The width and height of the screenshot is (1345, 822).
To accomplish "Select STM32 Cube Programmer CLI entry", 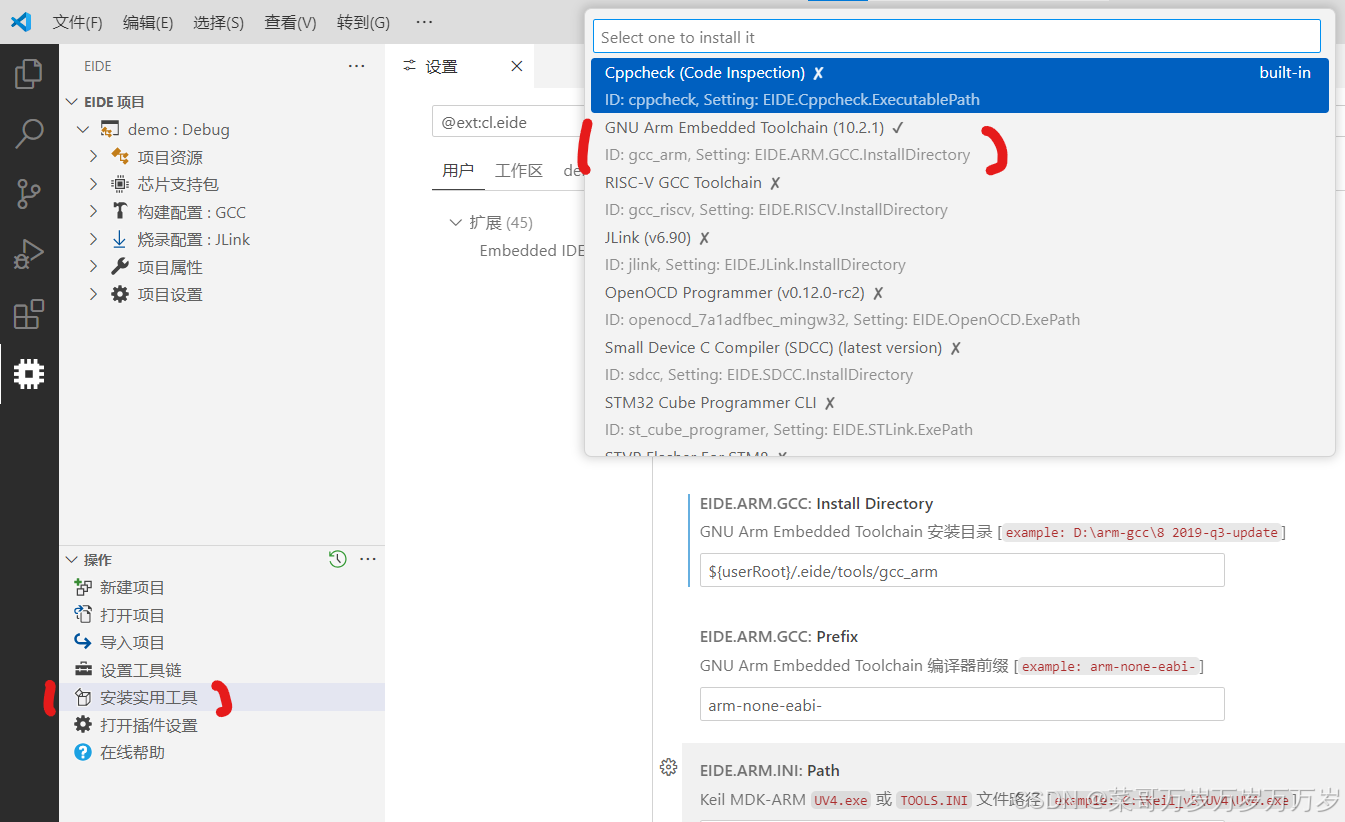I will tap(960, 416).
